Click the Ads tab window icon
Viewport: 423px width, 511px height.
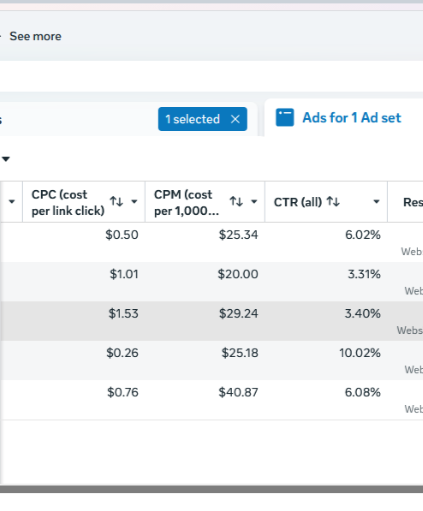click(x=285, y=118)
